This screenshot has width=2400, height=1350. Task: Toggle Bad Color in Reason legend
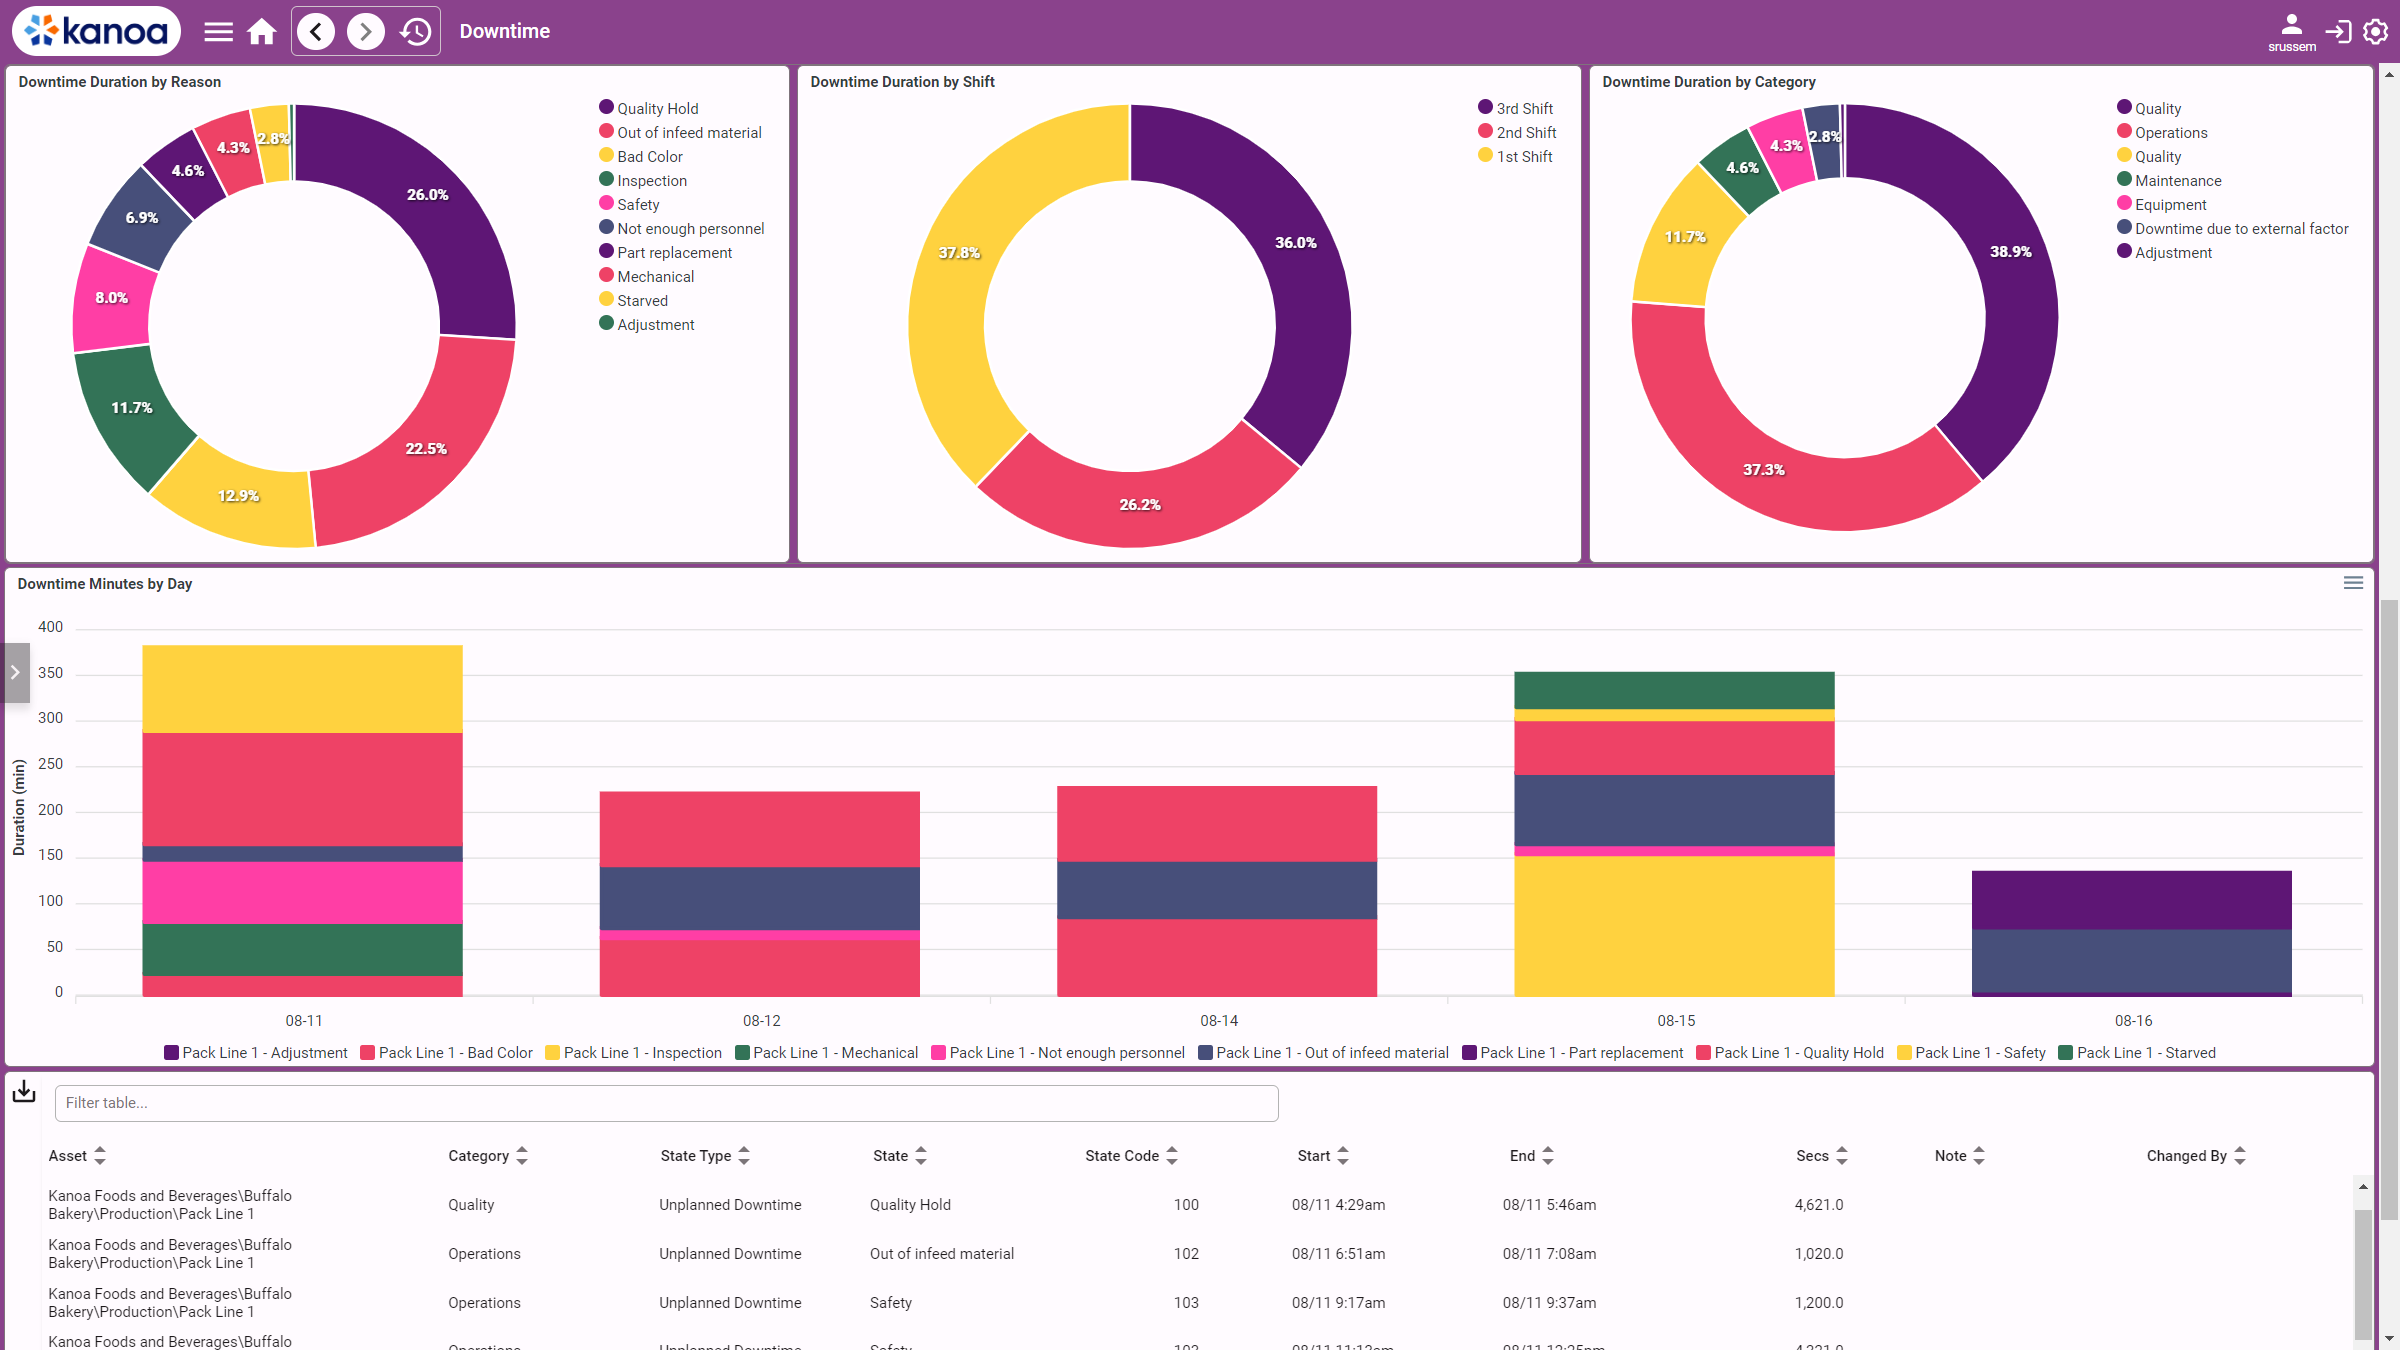pos(641,156)
